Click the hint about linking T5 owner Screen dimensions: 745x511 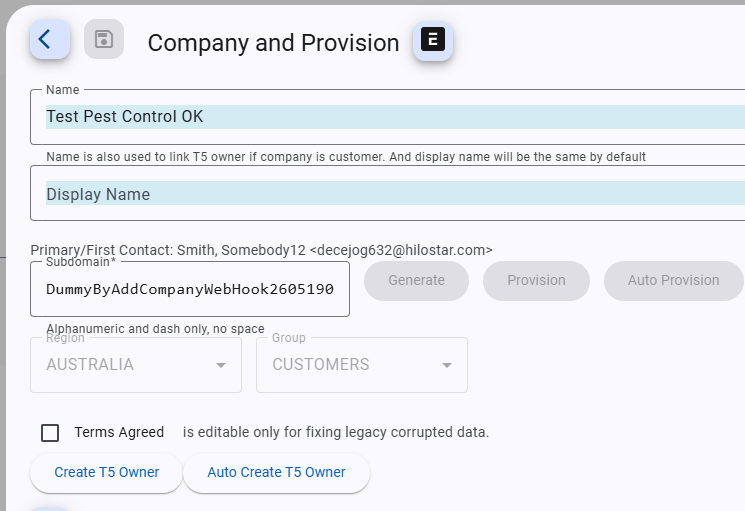(346, 157)
